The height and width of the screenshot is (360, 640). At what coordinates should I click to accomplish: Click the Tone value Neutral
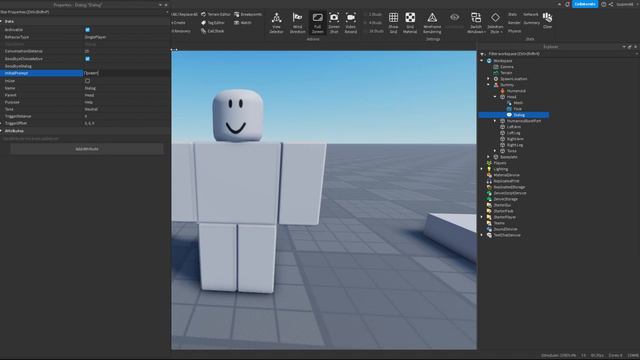pyautogui.click(x=91, y=109)
